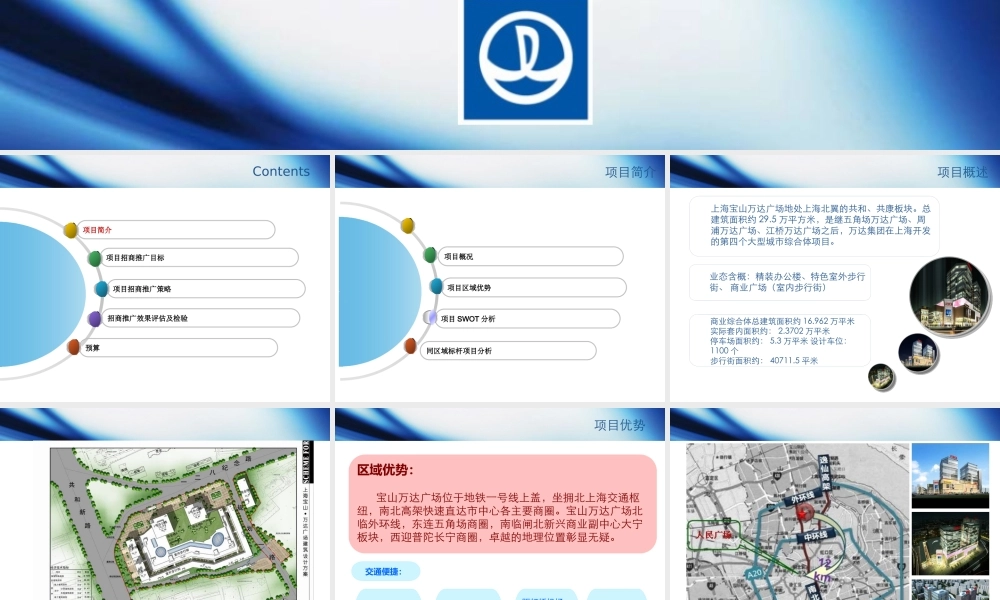Screen dimensions: 1000x600
Task: Click the orange bullet beside 同区域标杆项目分析
Action: click(410, 346)
